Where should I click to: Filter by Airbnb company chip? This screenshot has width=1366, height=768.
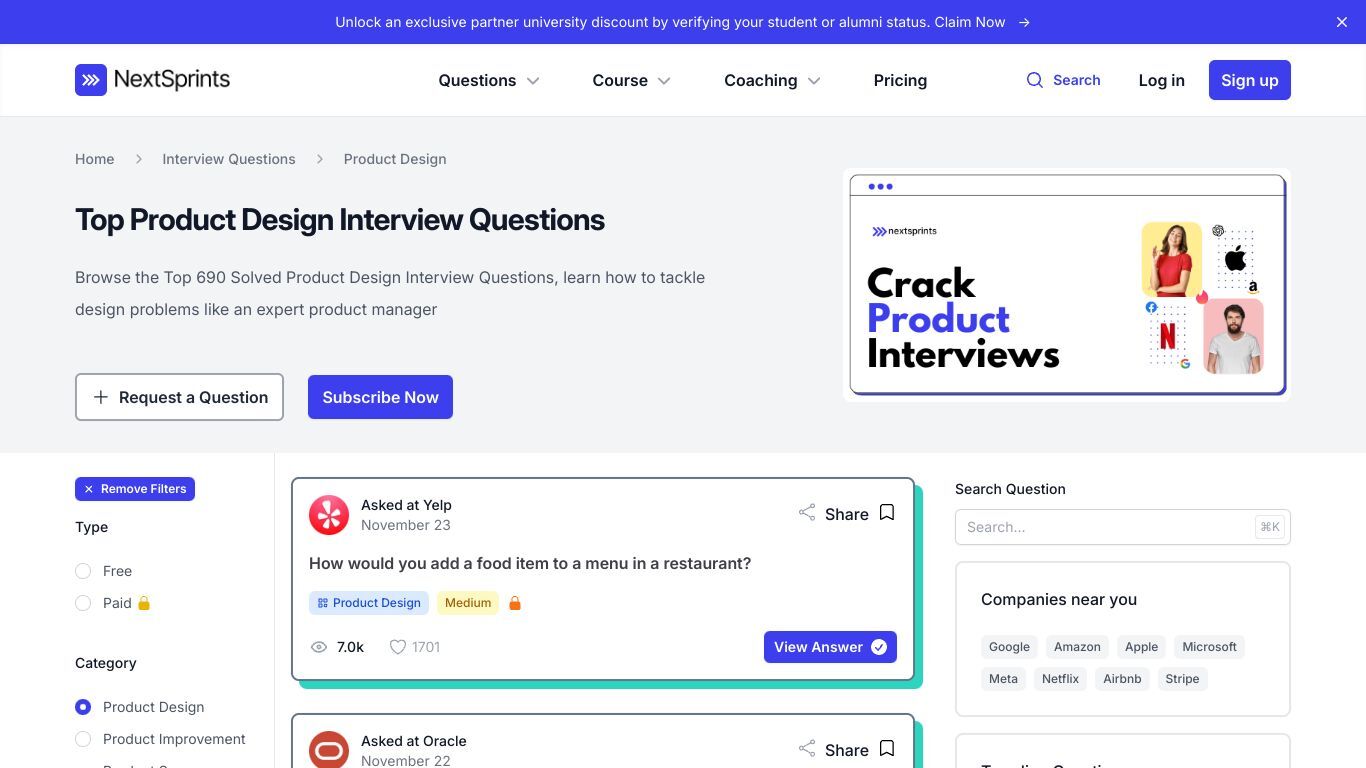[x=1122, y=679]
